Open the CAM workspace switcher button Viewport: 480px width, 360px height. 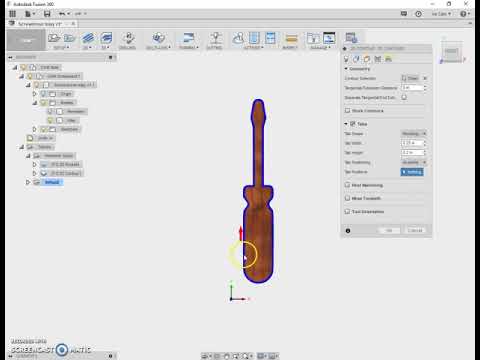point(26,40)
